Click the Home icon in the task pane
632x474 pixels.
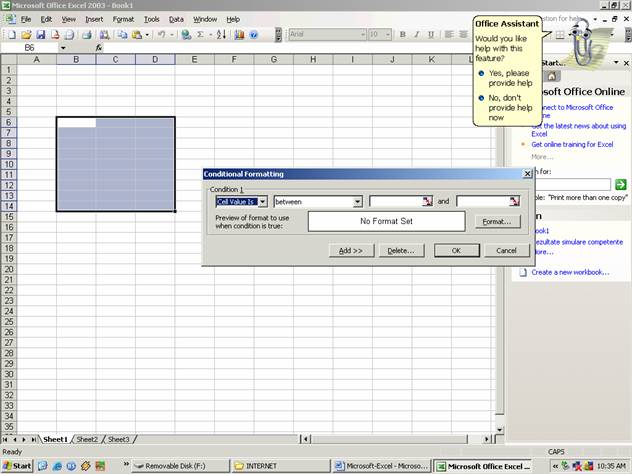pyautogui.click(x=551, y=76)
